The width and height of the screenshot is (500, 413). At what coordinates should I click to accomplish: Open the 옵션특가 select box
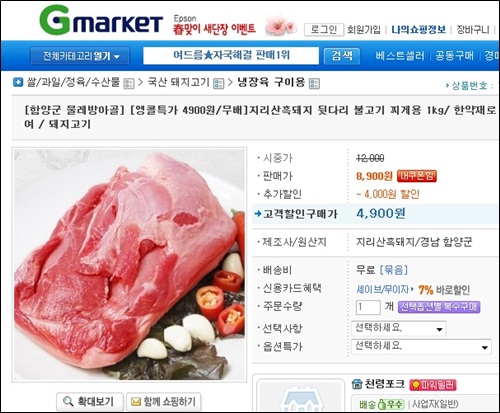421,347
